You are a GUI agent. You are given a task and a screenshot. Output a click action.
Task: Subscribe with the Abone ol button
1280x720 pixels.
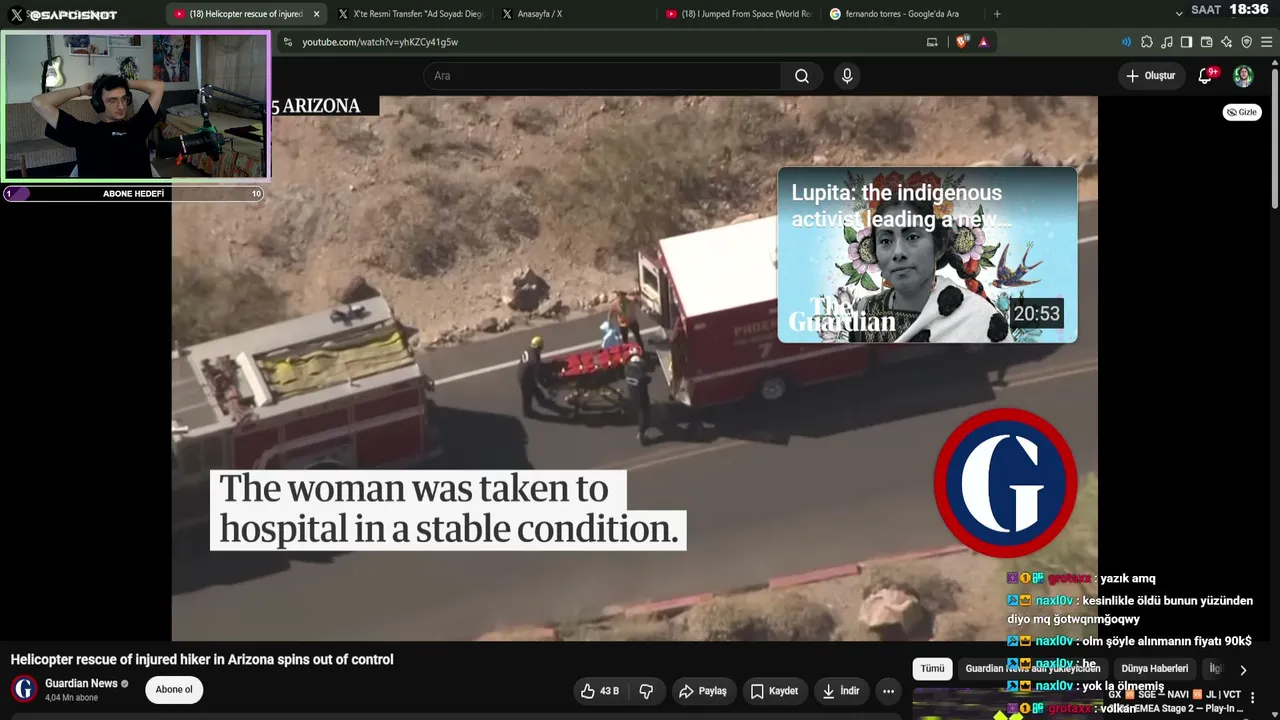(174, 689)
